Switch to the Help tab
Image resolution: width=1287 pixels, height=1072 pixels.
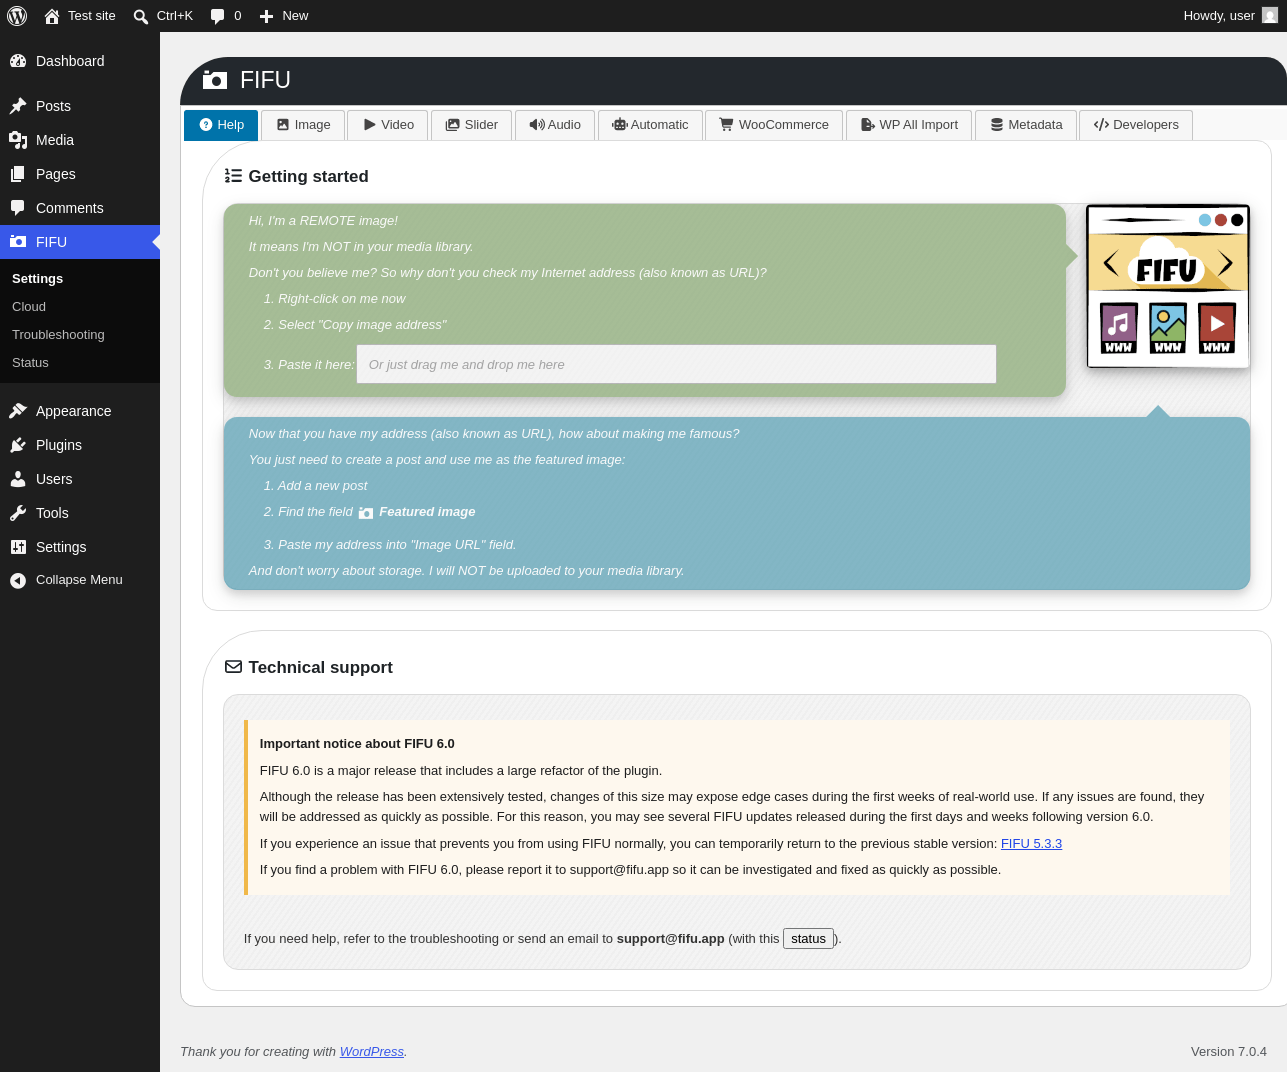(221, 125)
